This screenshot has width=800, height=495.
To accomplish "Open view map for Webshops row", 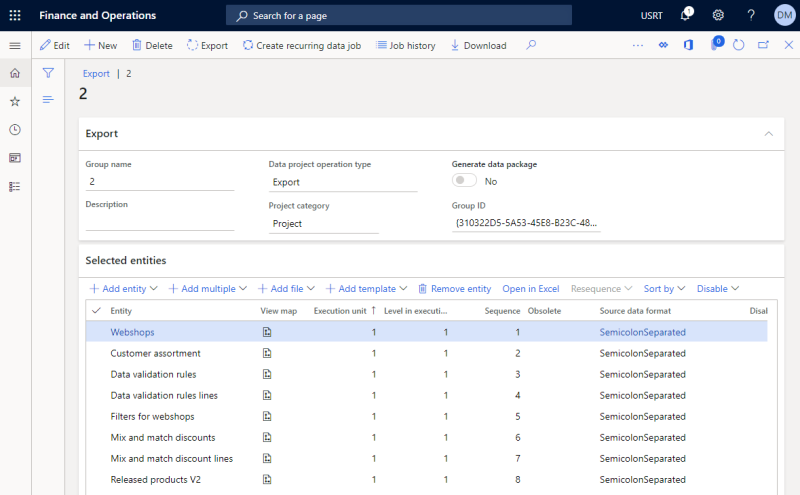I will pyautogui.click(x=267, y=332).
